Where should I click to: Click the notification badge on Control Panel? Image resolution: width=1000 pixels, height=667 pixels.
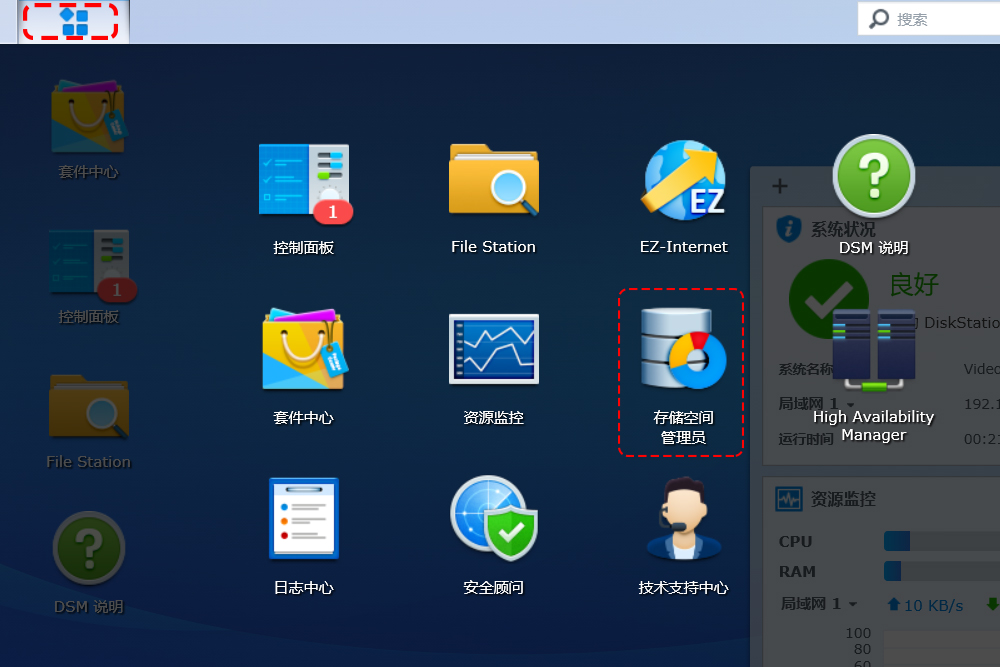tap(333, 212)
